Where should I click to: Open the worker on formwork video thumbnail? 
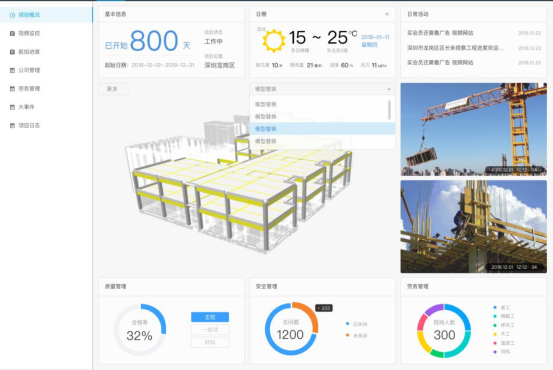tap(474, 227)
